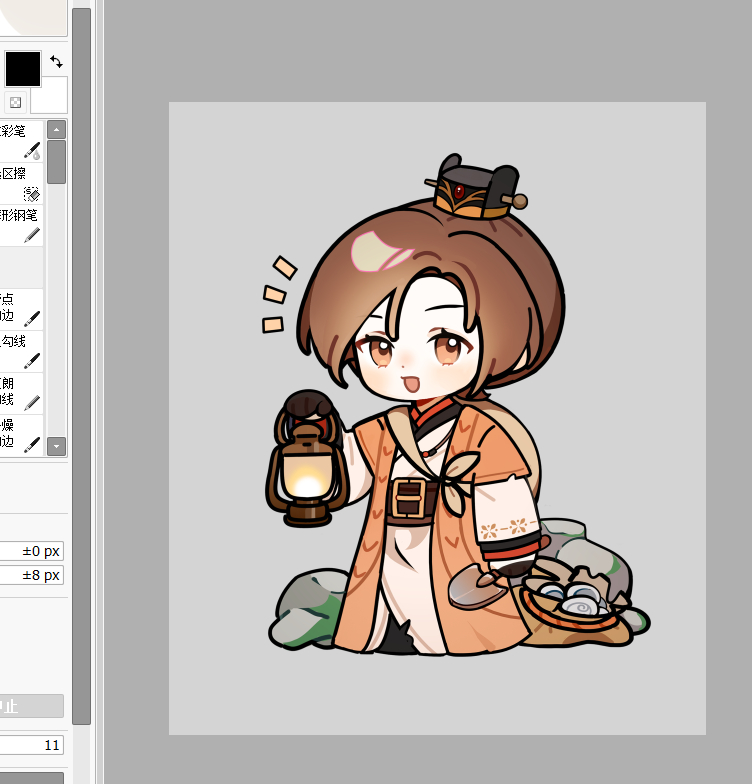The image size is (752, 784).
Task: Click the tool list scroll-down arrow
Action: [x=56, y=446]
